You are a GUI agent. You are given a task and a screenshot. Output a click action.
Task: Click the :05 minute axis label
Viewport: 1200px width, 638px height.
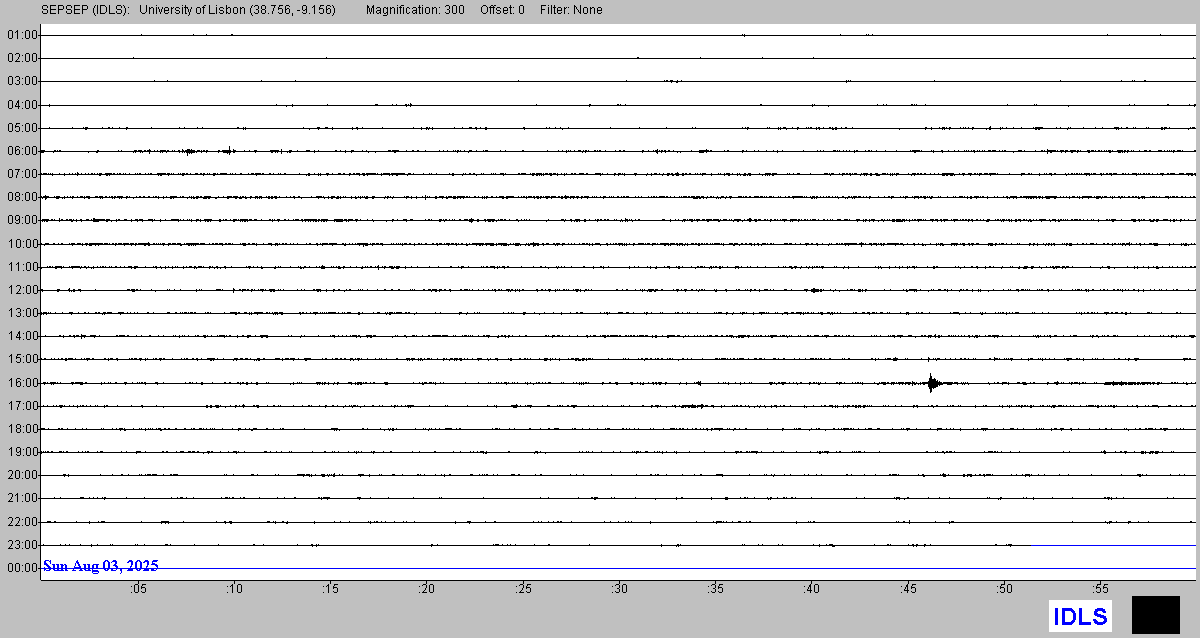(x=138, y=589)
